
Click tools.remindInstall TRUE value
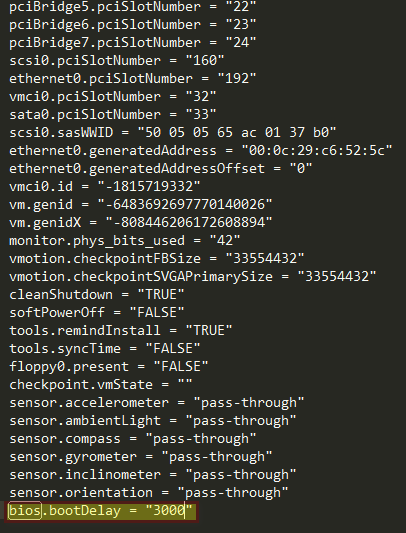click(x=209, y=331)
